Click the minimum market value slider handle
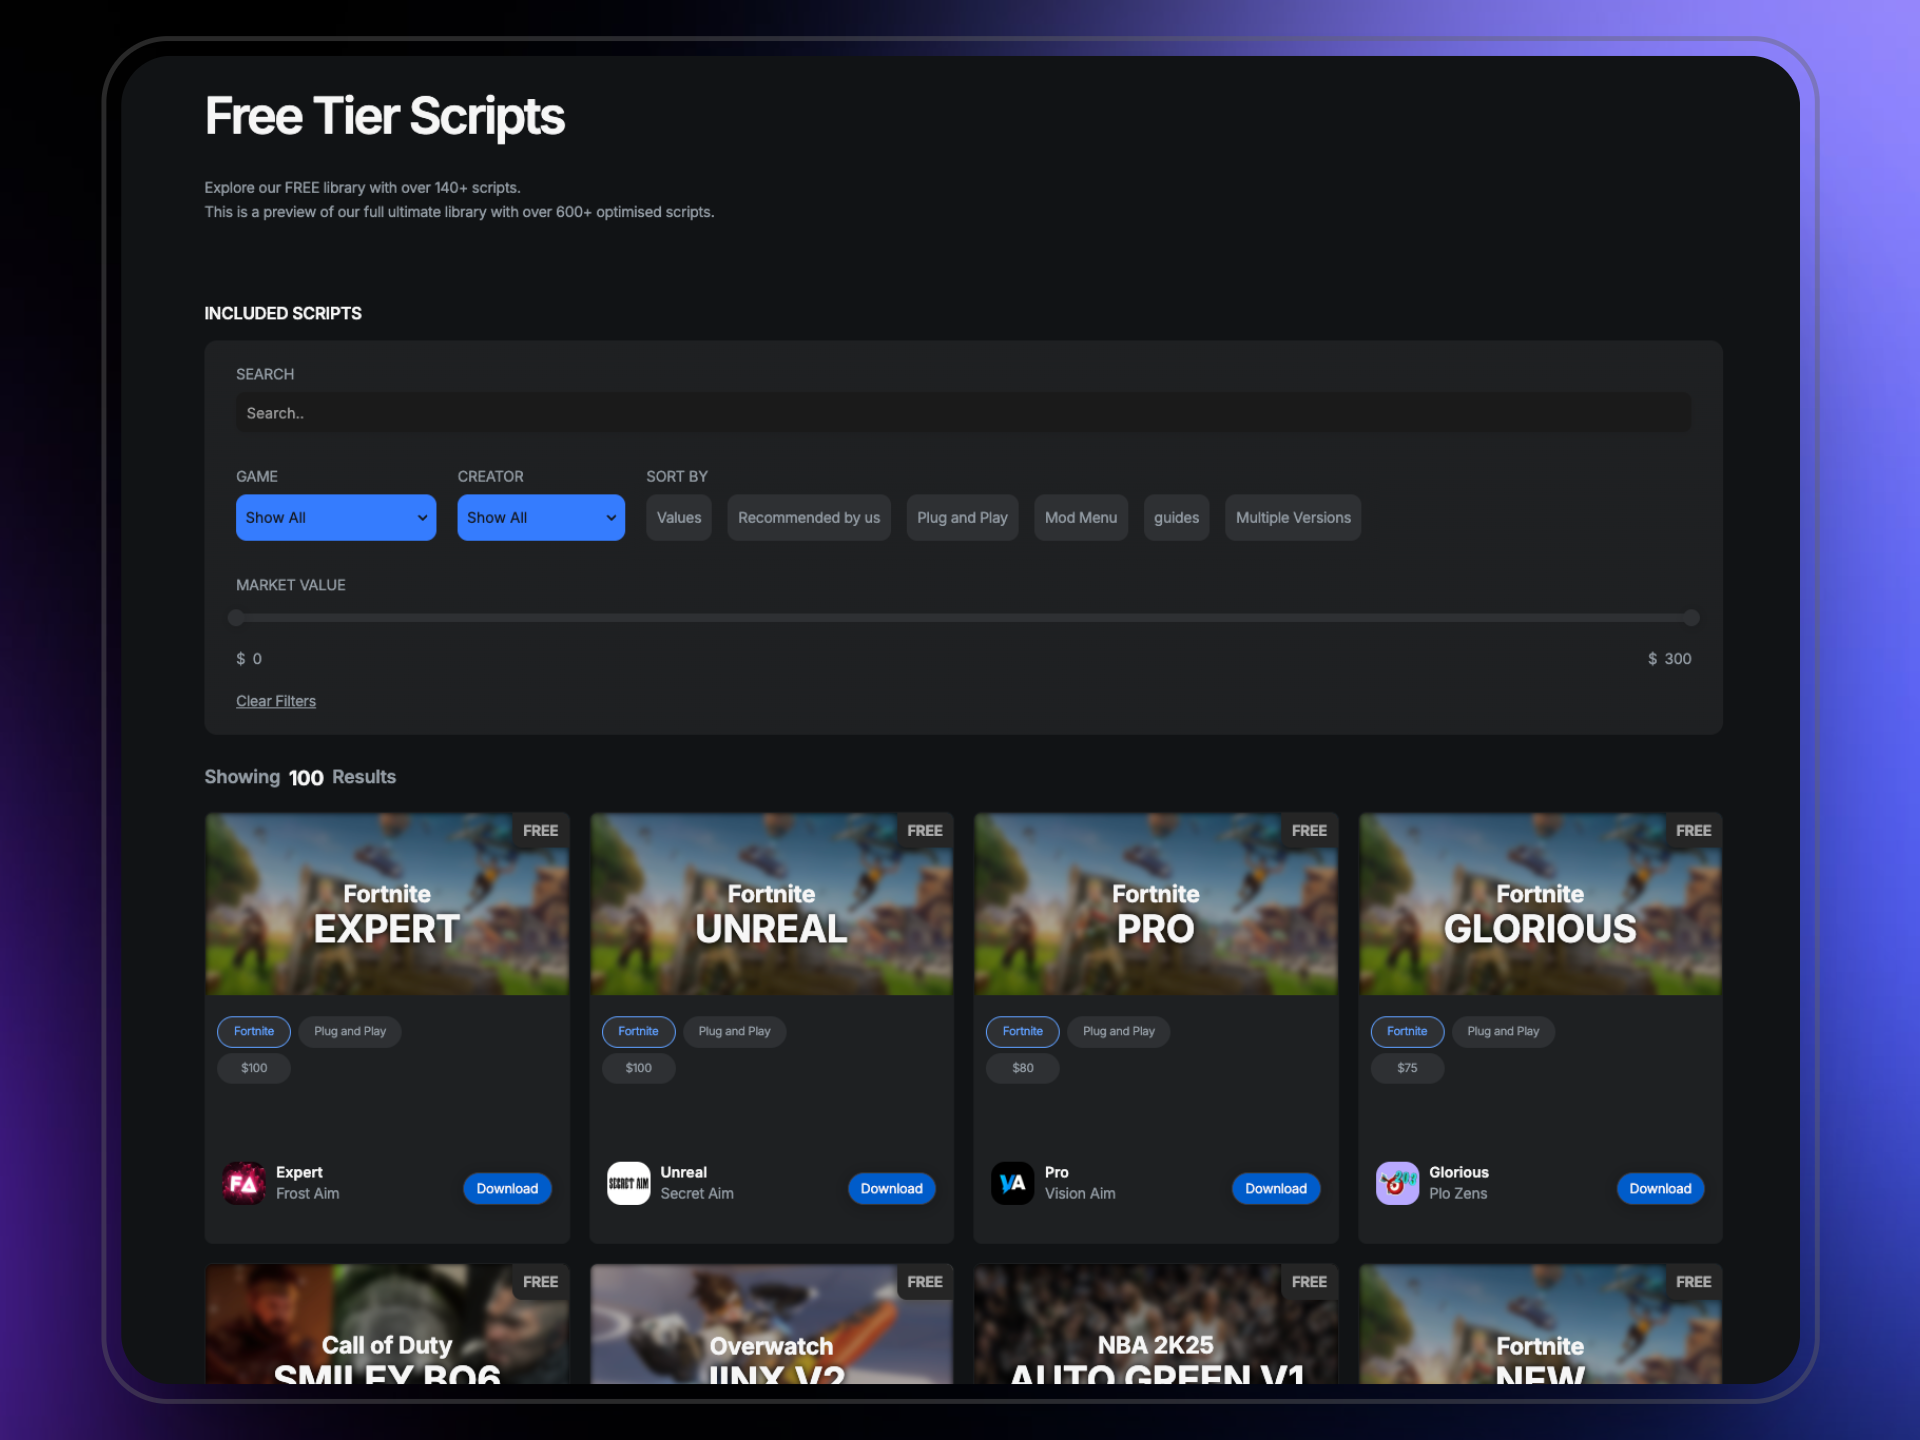Image resolution: width=1920 pixels, height=1440 pixels. (x=236, y=618)
